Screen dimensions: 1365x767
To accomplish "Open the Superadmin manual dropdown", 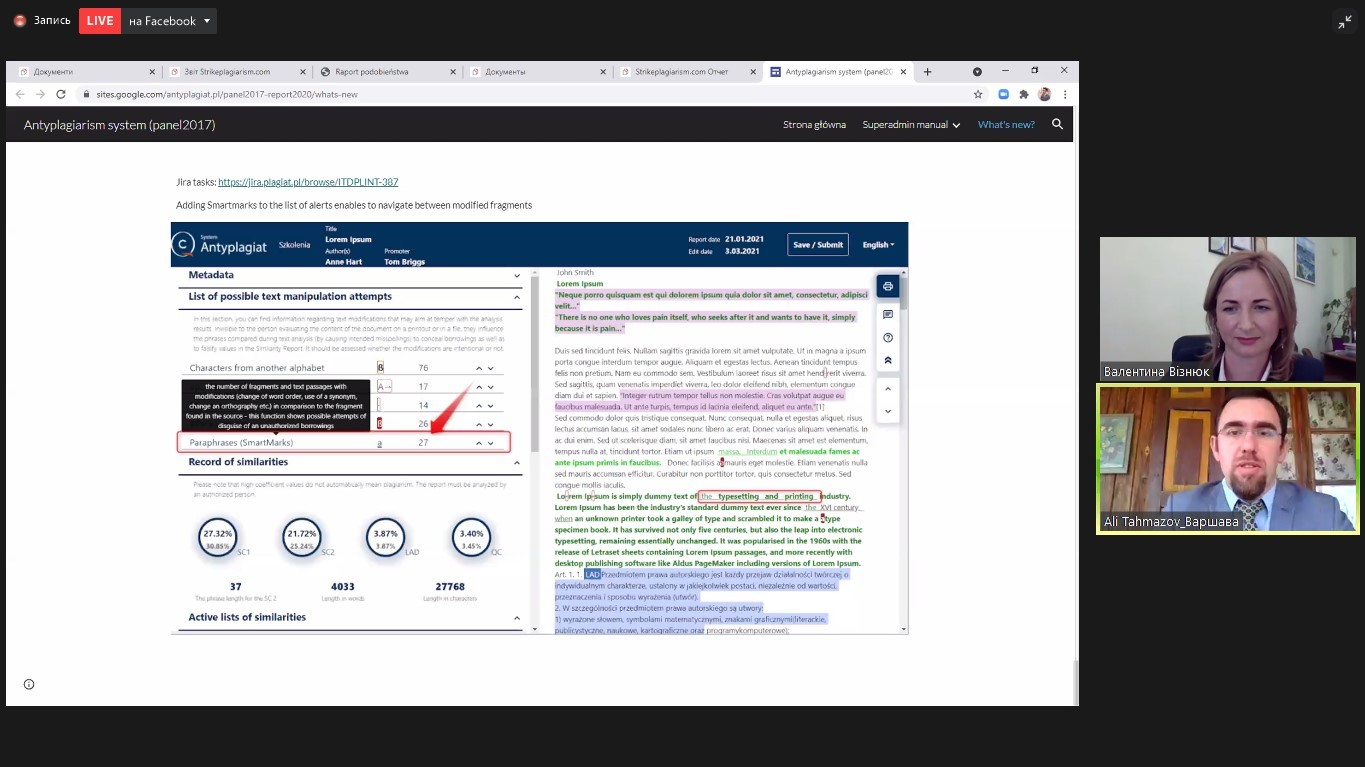I will point(911,125).
